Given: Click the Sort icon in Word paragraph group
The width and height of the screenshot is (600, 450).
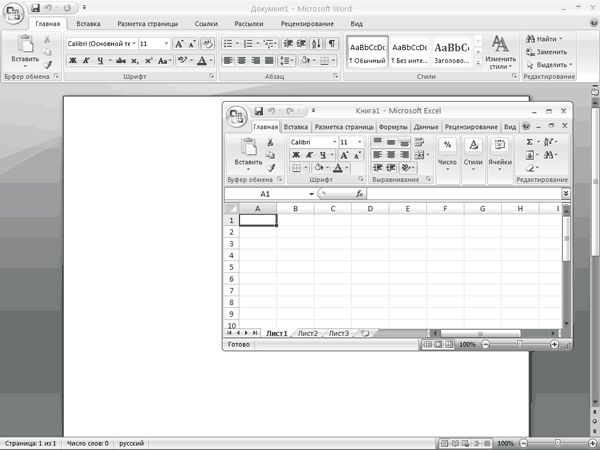Looking at the screenshot, I should pyautogui.click(x=316, y=44).
